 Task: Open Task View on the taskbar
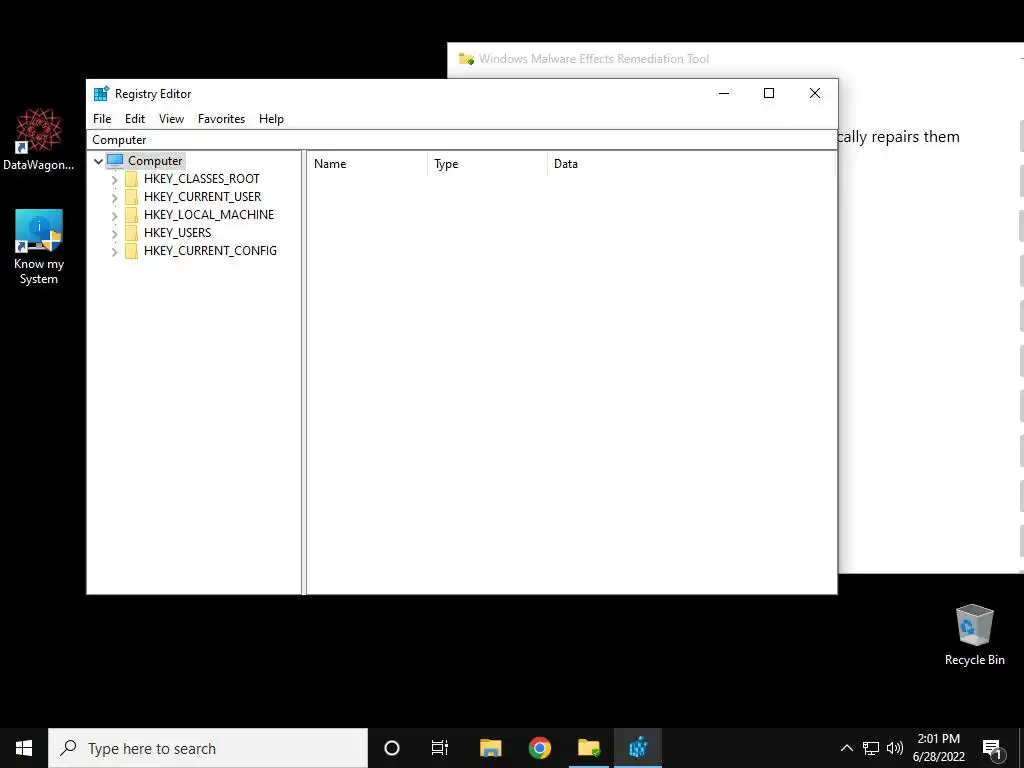click(440, 748)
